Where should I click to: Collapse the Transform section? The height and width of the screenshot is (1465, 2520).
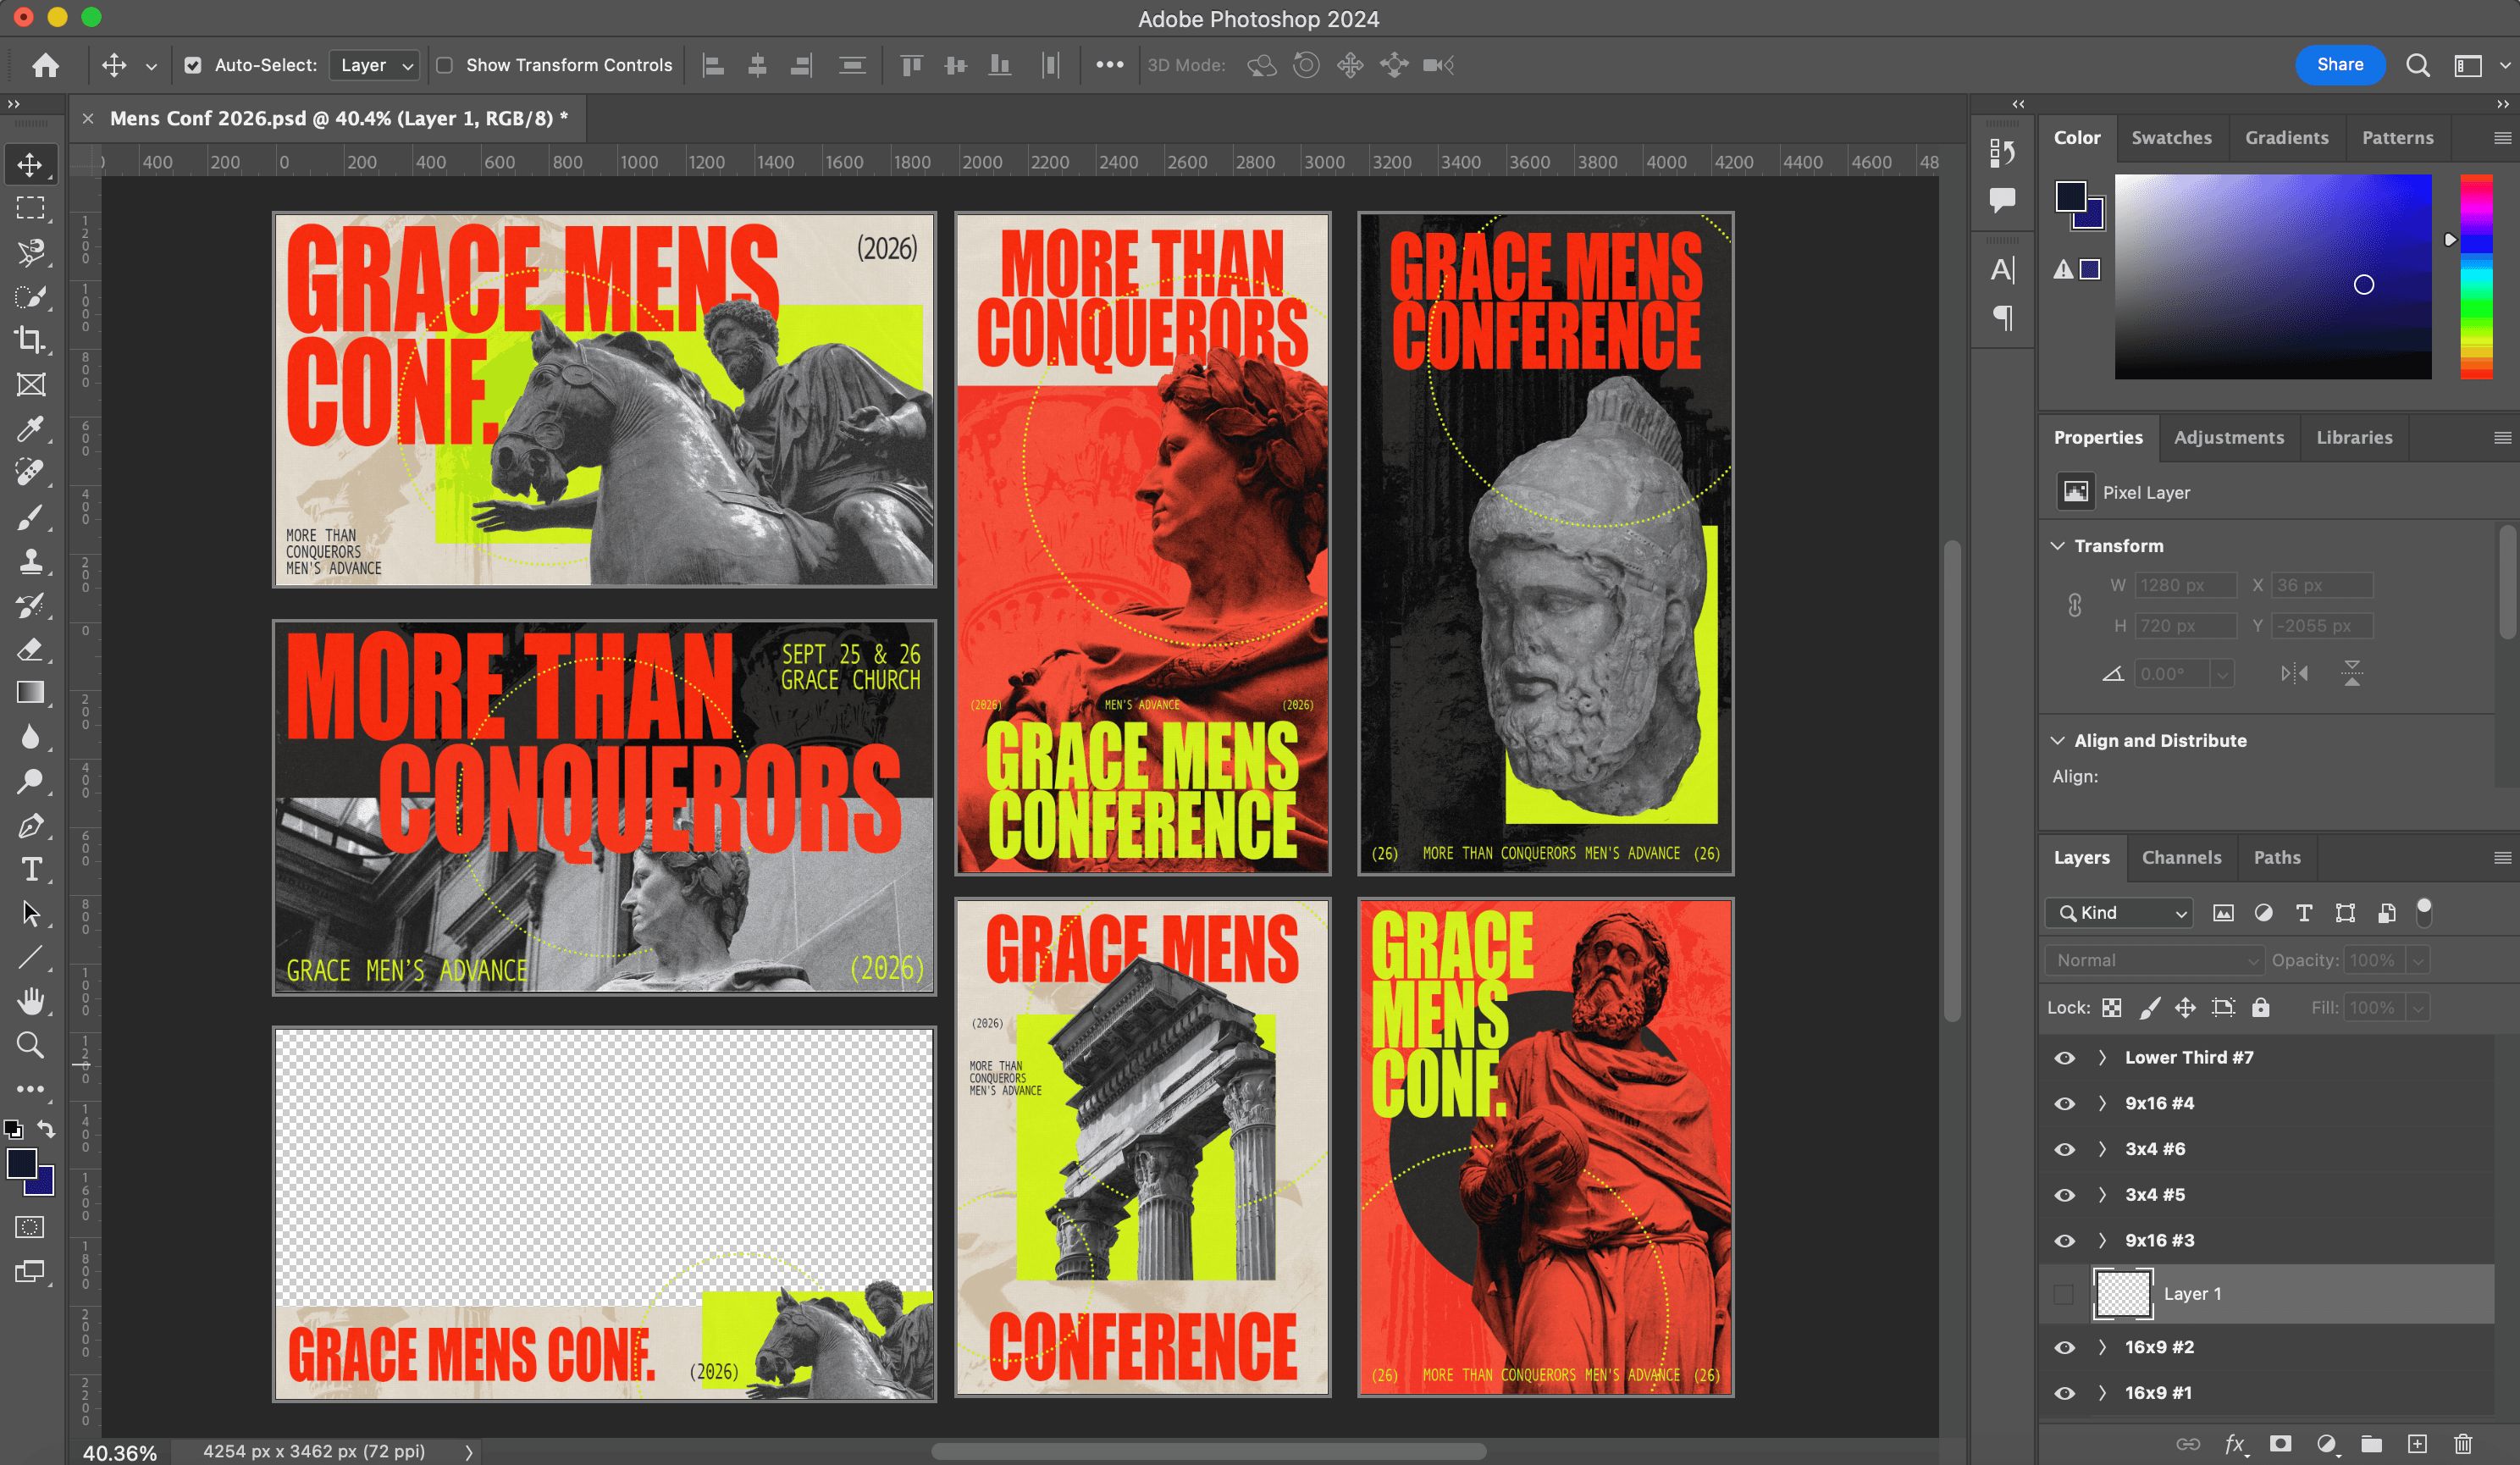pos(2058,546)
